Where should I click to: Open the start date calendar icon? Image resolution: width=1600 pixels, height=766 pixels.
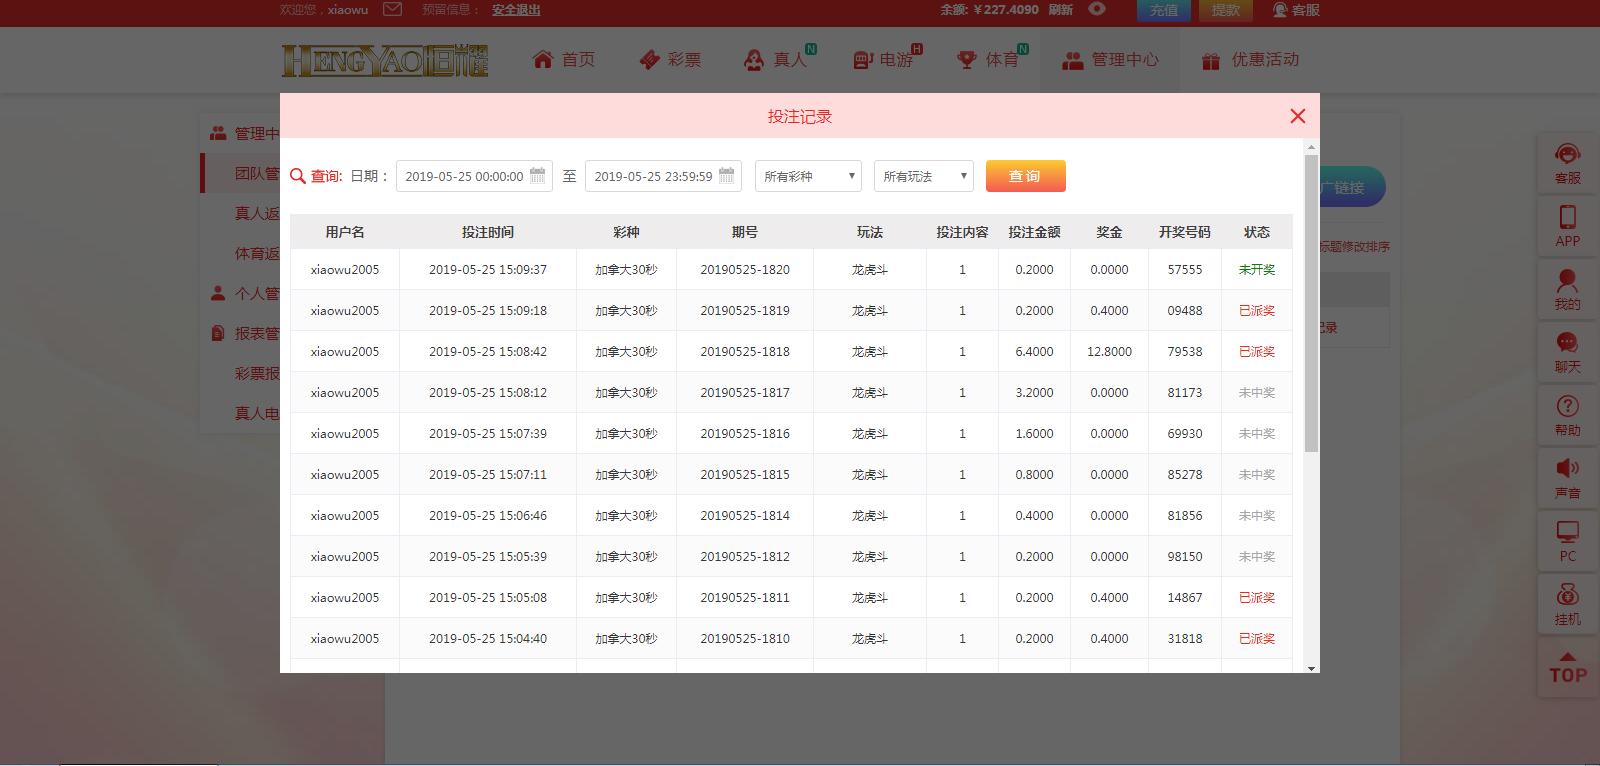pyautogui.click(x=537, y=175)
